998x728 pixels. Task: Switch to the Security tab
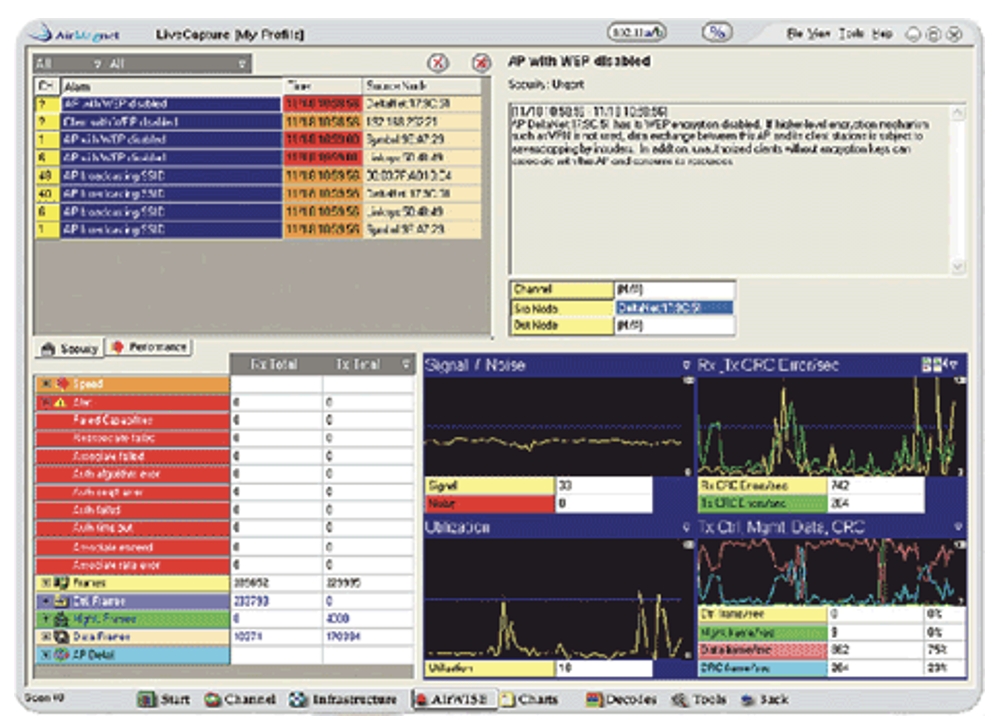tap(70, 348)
